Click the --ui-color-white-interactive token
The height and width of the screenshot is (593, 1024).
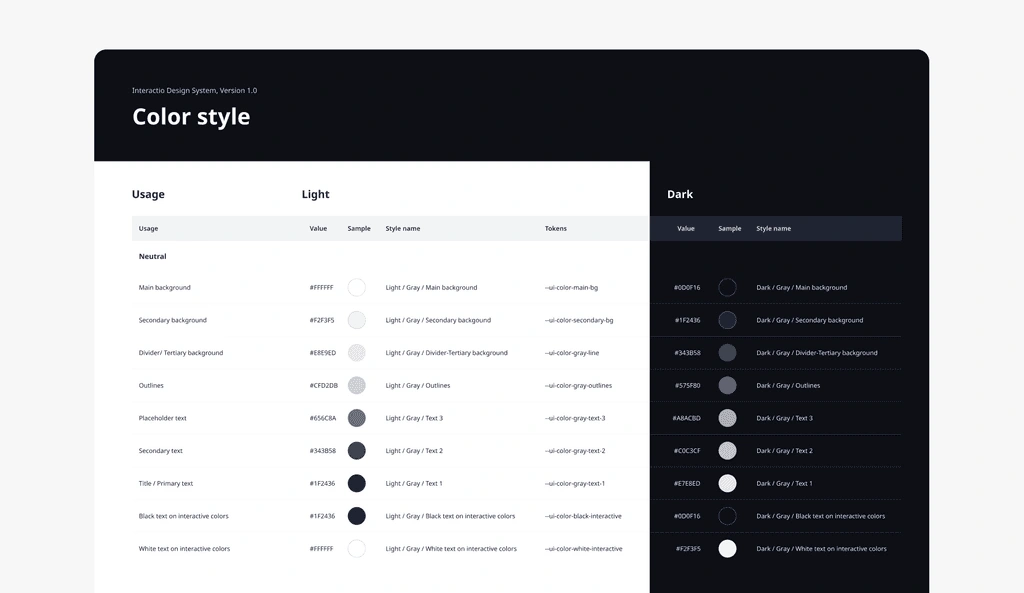coord(584,549)
